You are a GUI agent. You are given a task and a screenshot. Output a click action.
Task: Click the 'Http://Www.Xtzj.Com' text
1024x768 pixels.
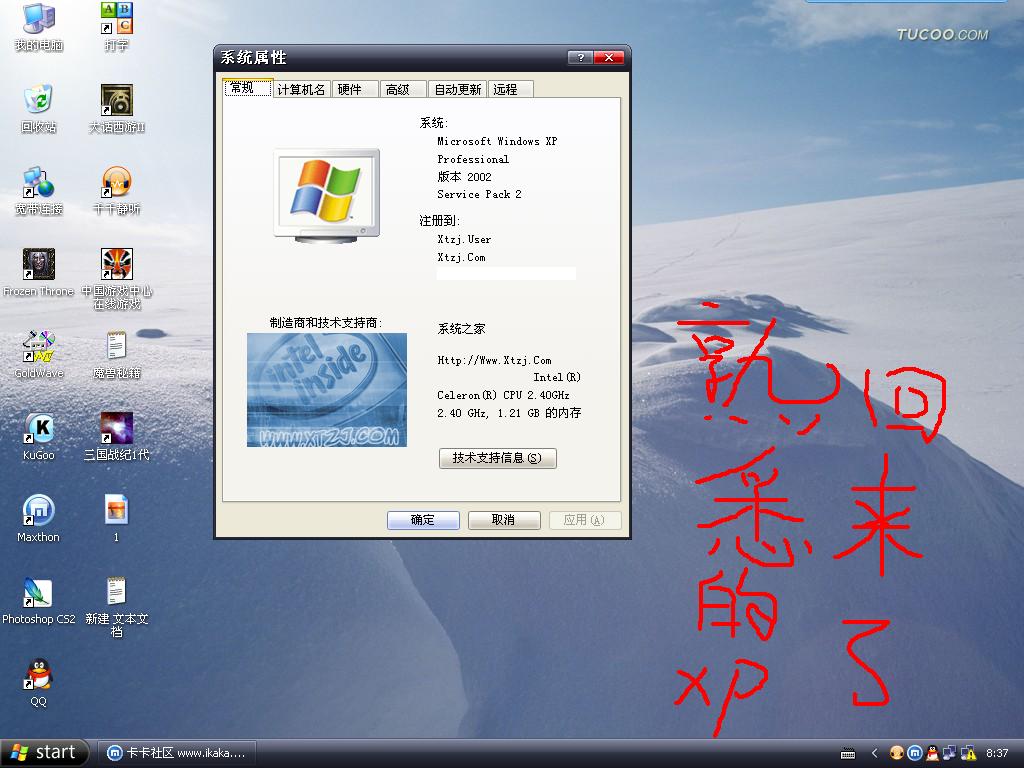(494, 360)
